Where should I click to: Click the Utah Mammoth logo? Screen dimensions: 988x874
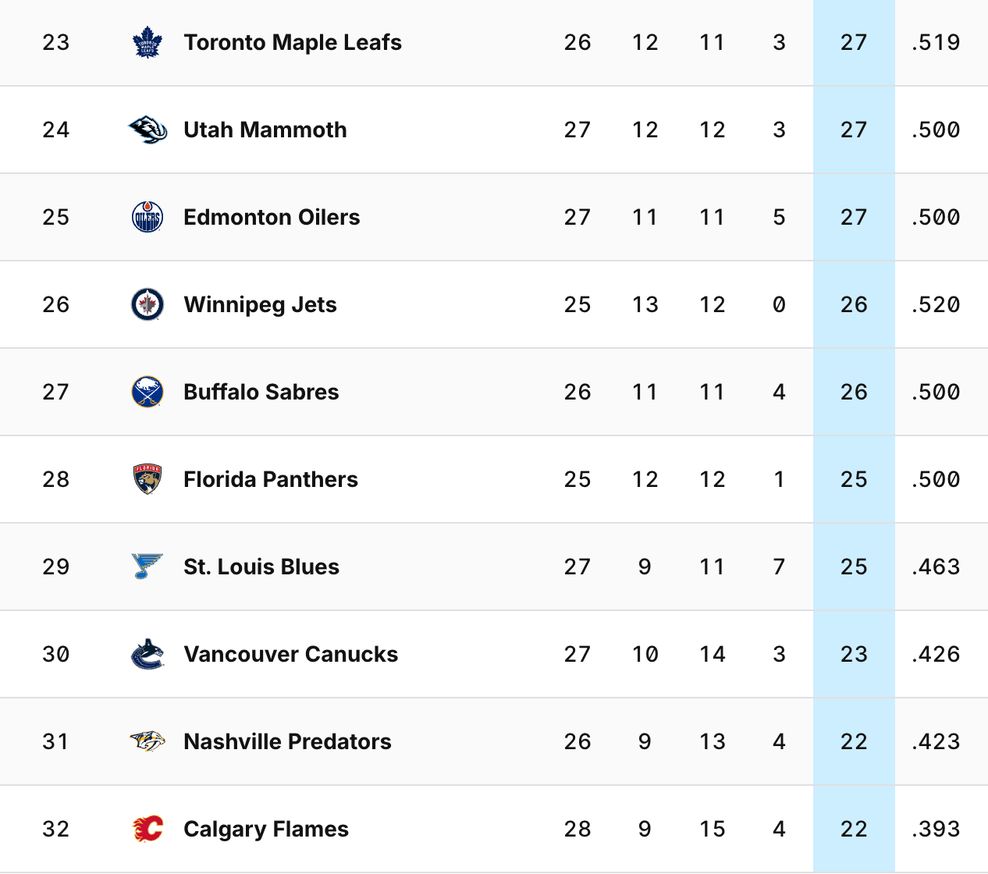pos(148,130)
